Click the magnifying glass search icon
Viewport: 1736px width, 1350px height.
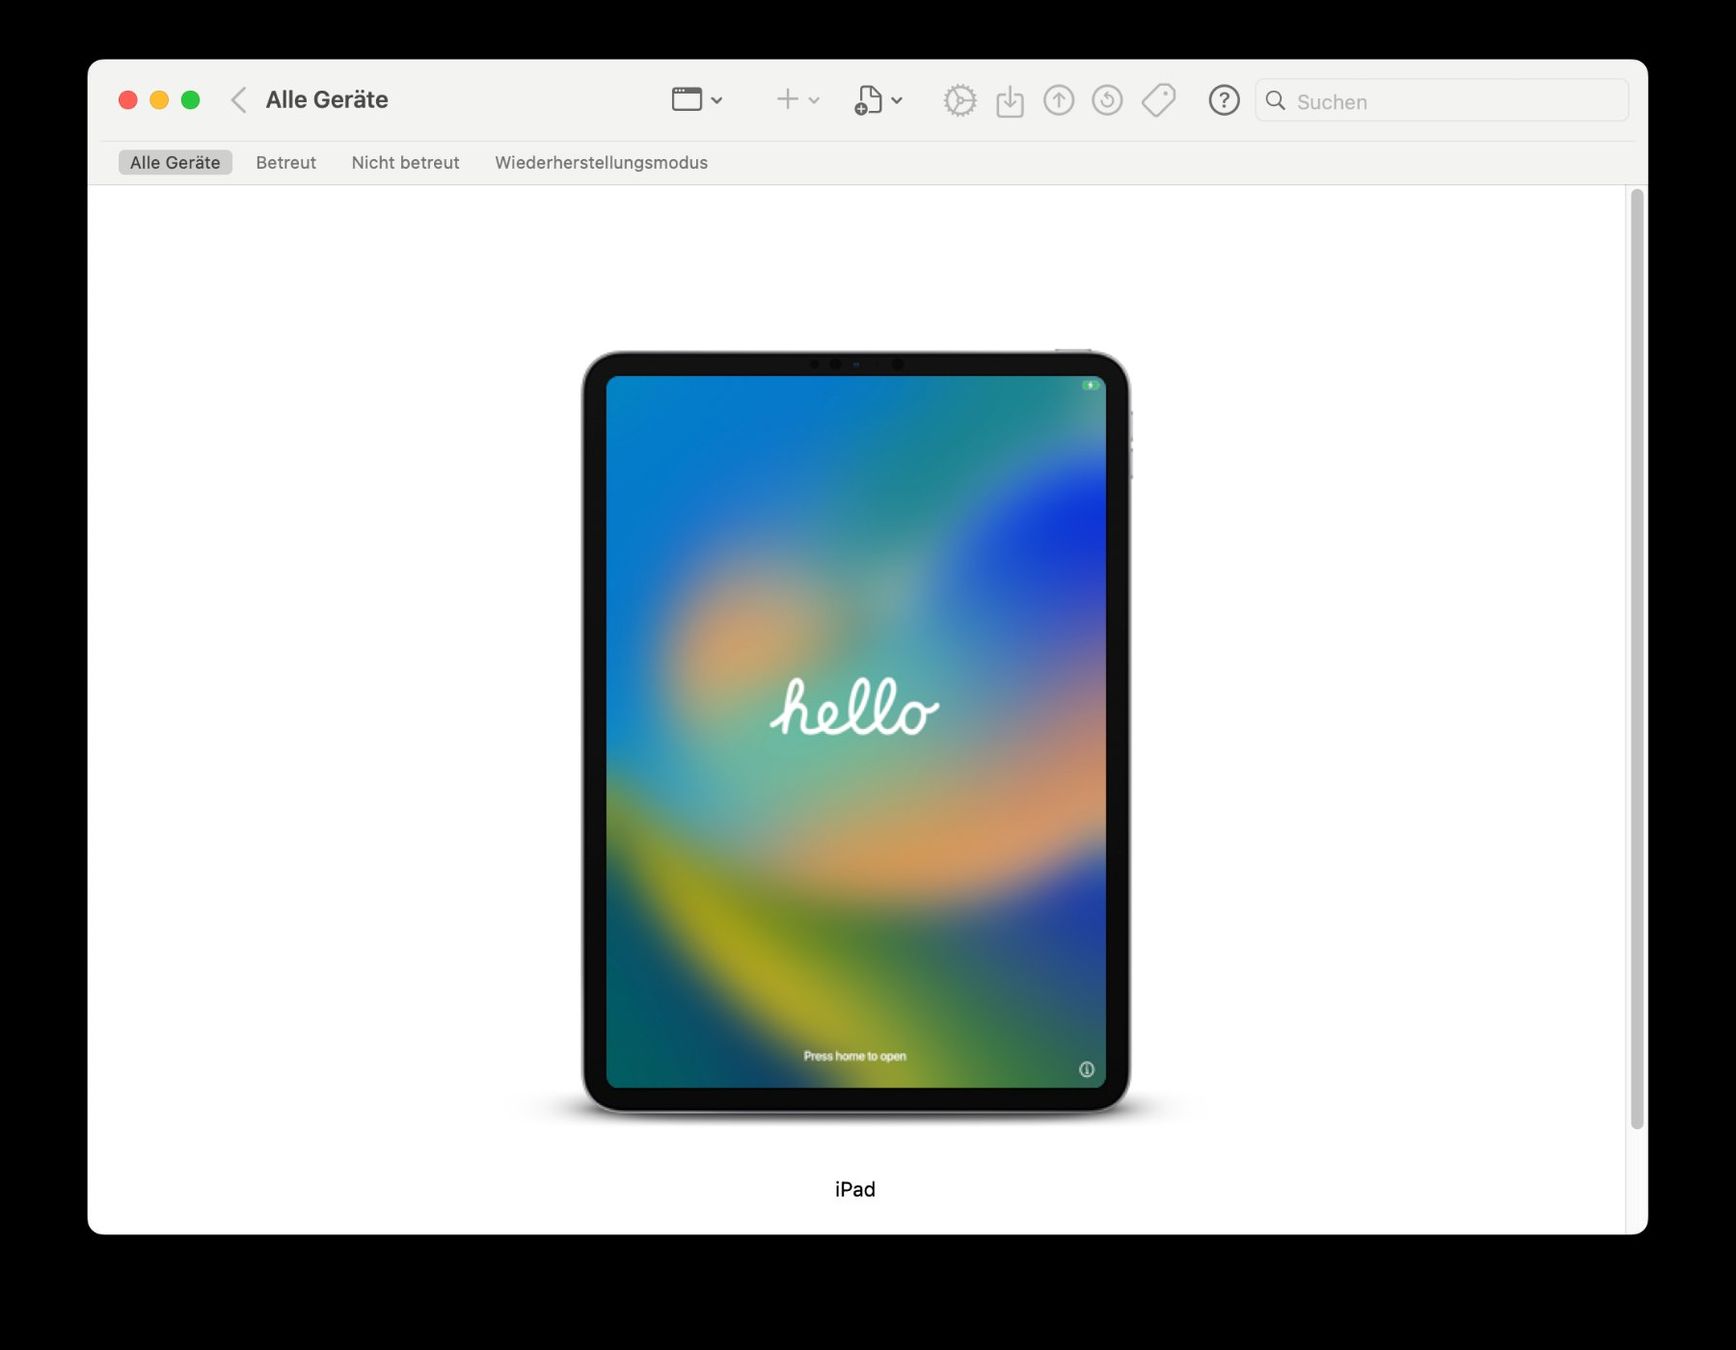click(1275, 100)
